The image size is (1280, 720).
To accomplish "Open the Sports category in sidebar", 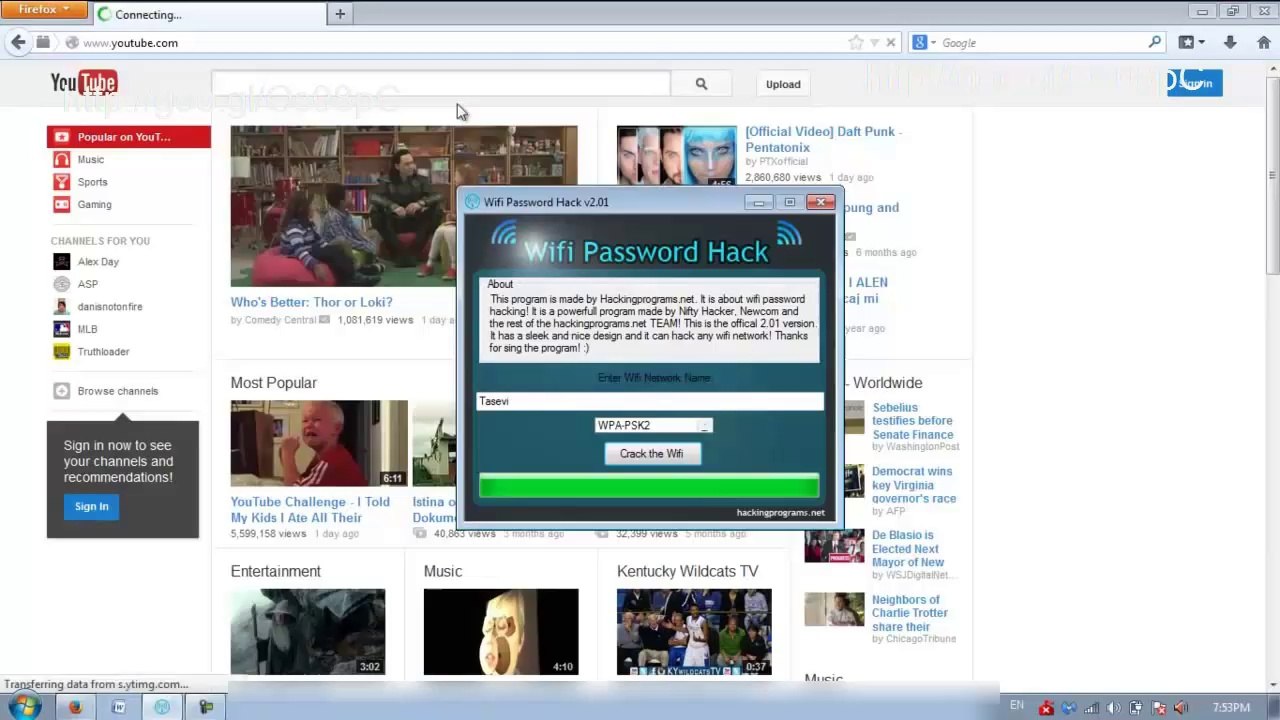I will click(92, 182).
